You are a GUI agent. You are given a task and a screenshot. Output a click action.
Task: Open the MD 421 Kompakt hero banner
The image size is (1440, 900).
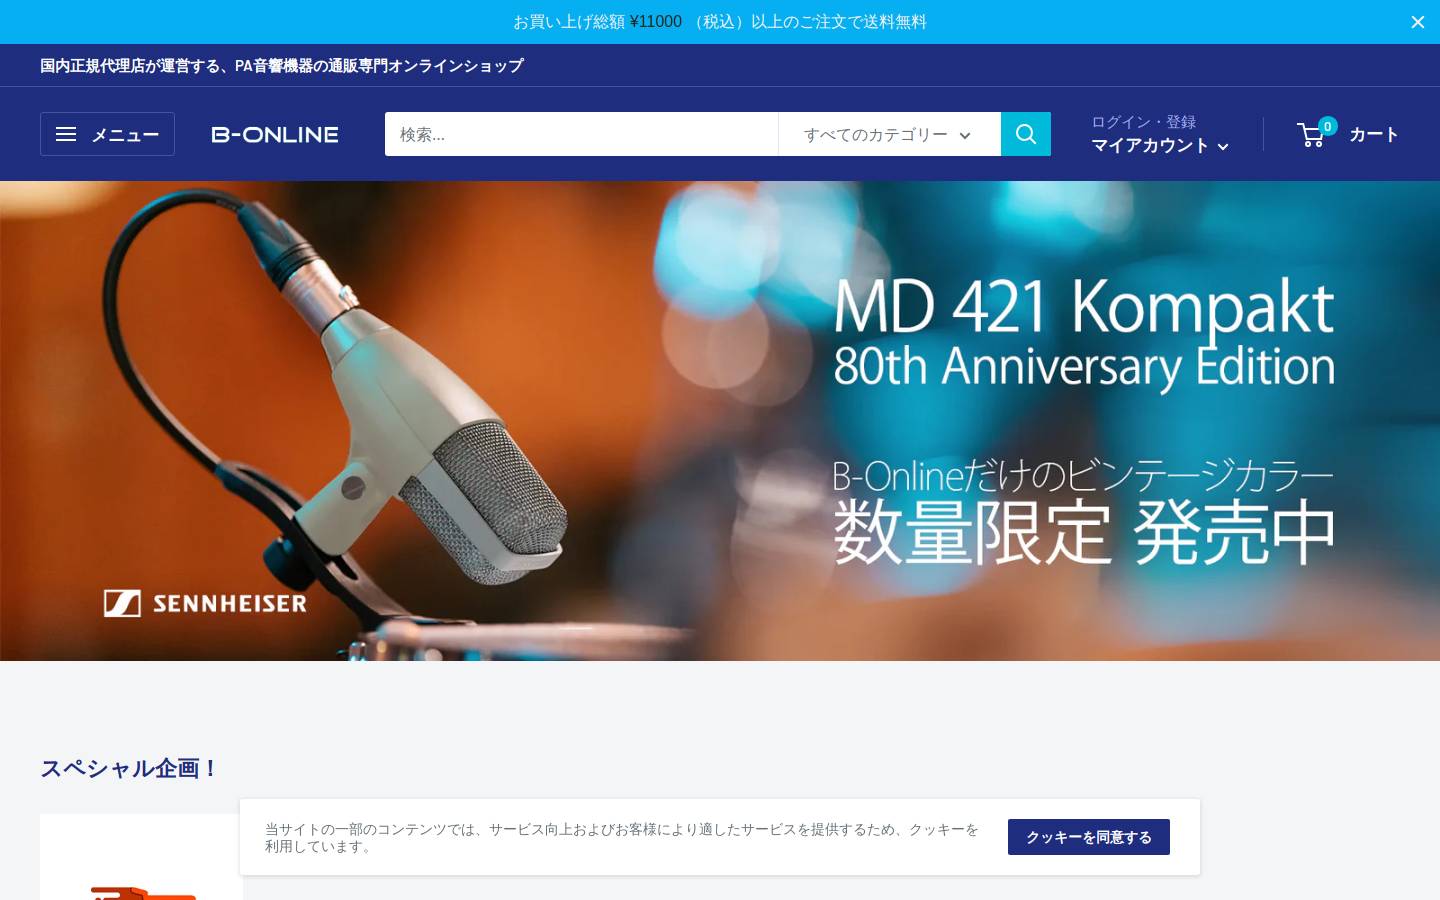click(720, 420)
